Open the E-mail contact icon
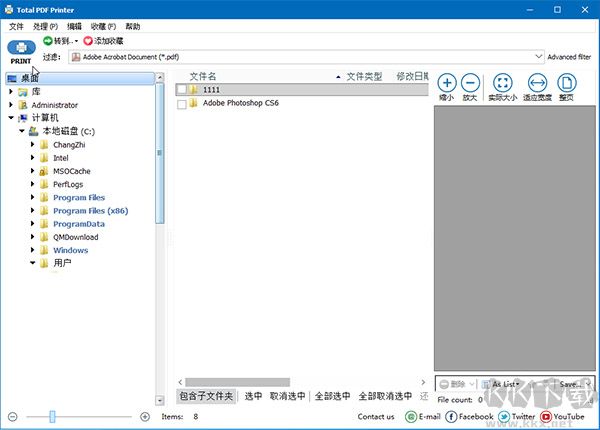600x430 pixels. pos(411,417)
